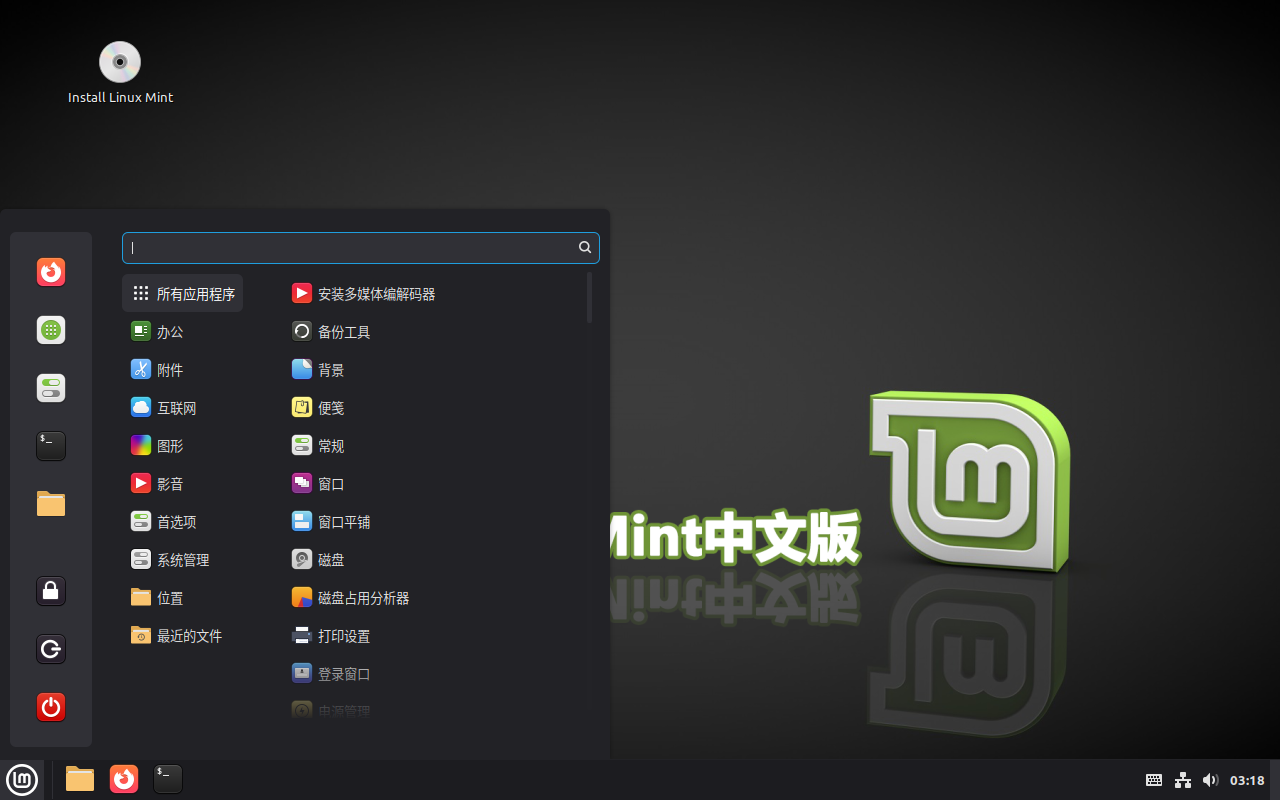
Task: Select the 系统管理 category
Action: pyautogui.click(x=183, y=560)
